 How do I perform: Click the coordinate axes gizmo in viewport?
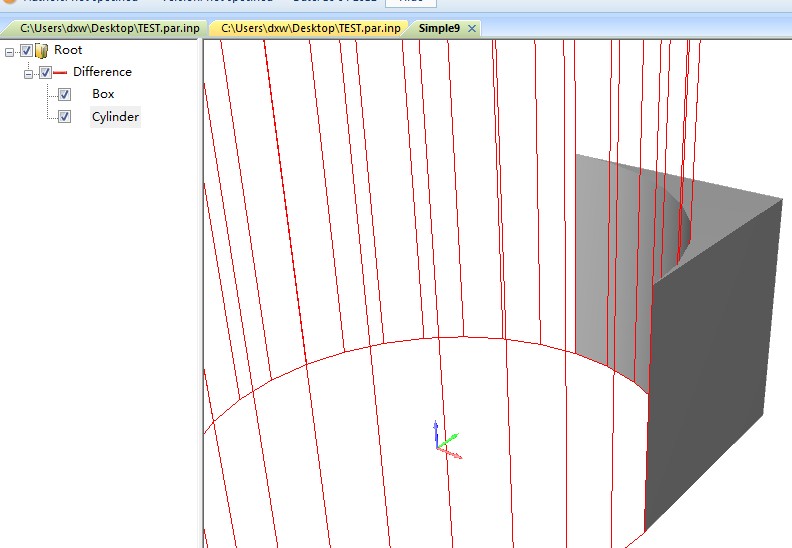point(447,439)
